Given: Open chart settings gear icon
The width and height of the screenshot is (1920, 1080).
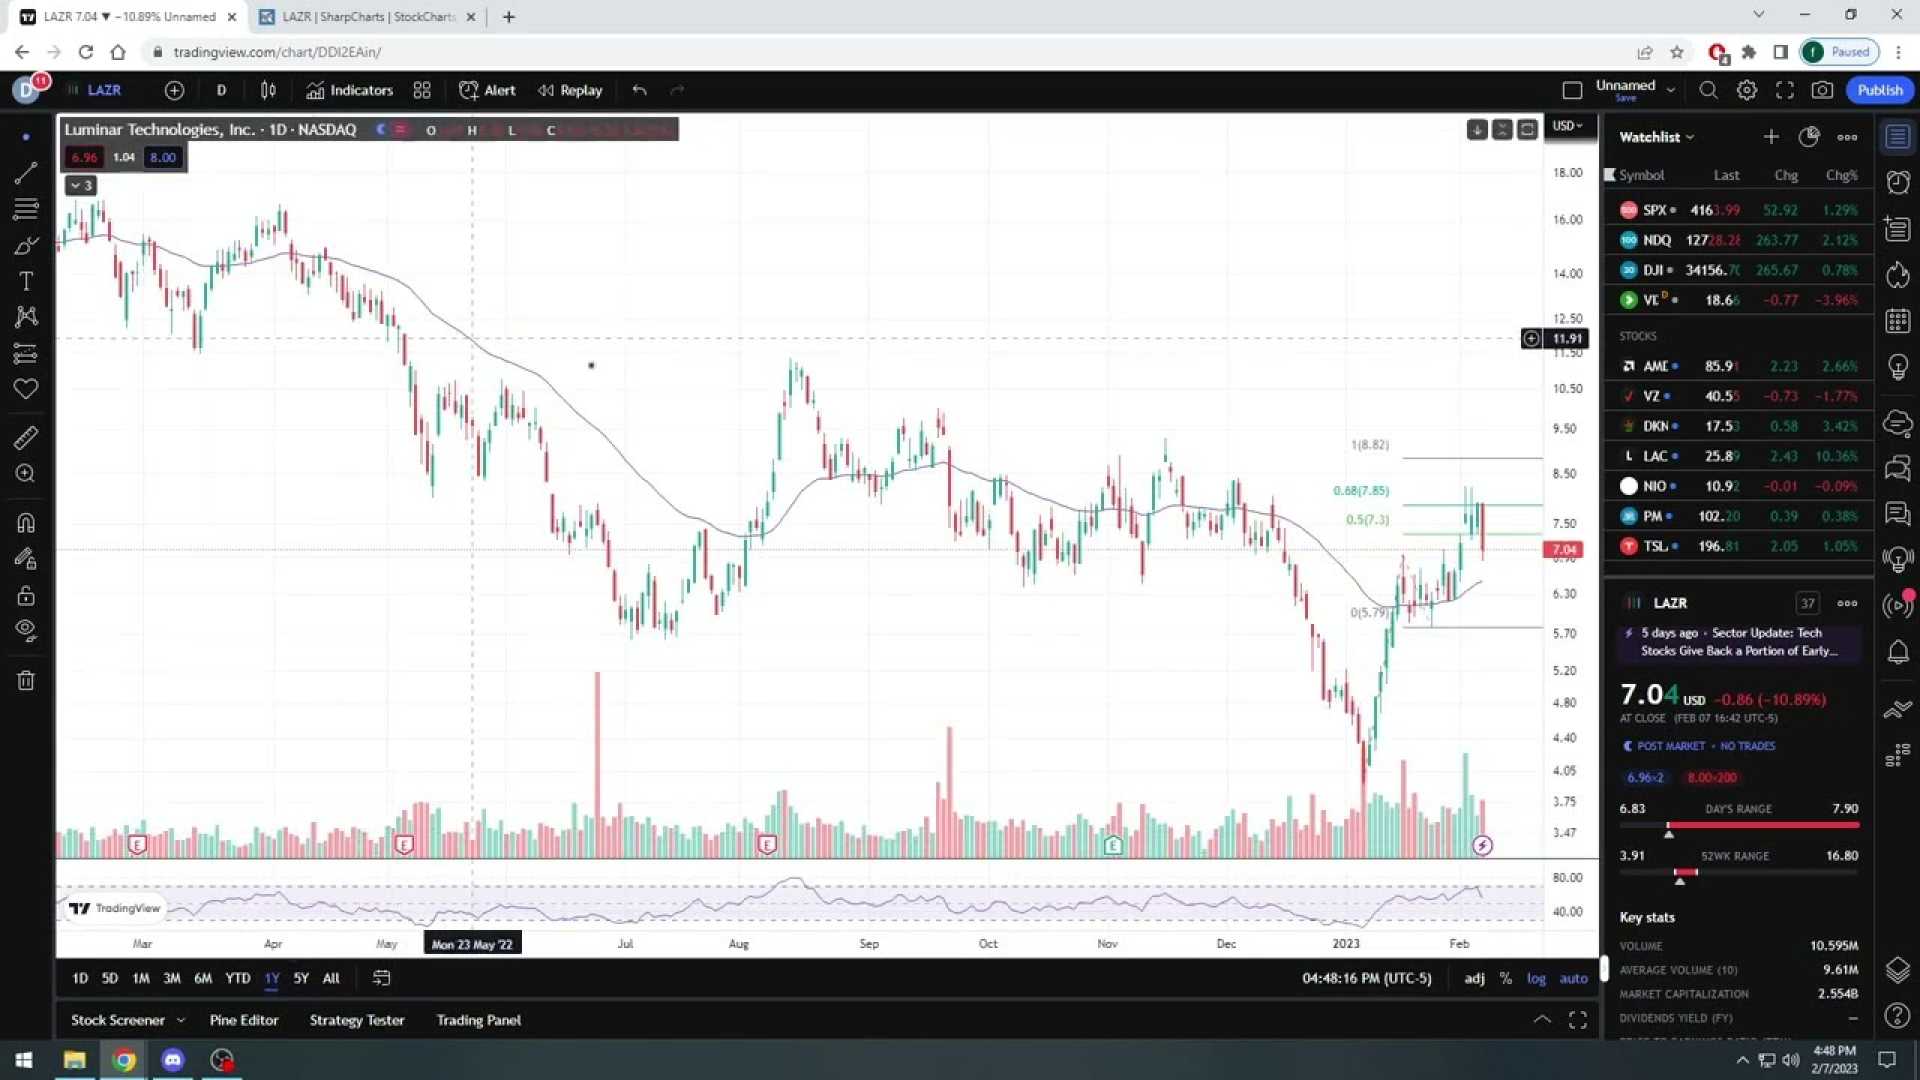Looking at the screenshot, I should click(1746, 90).
